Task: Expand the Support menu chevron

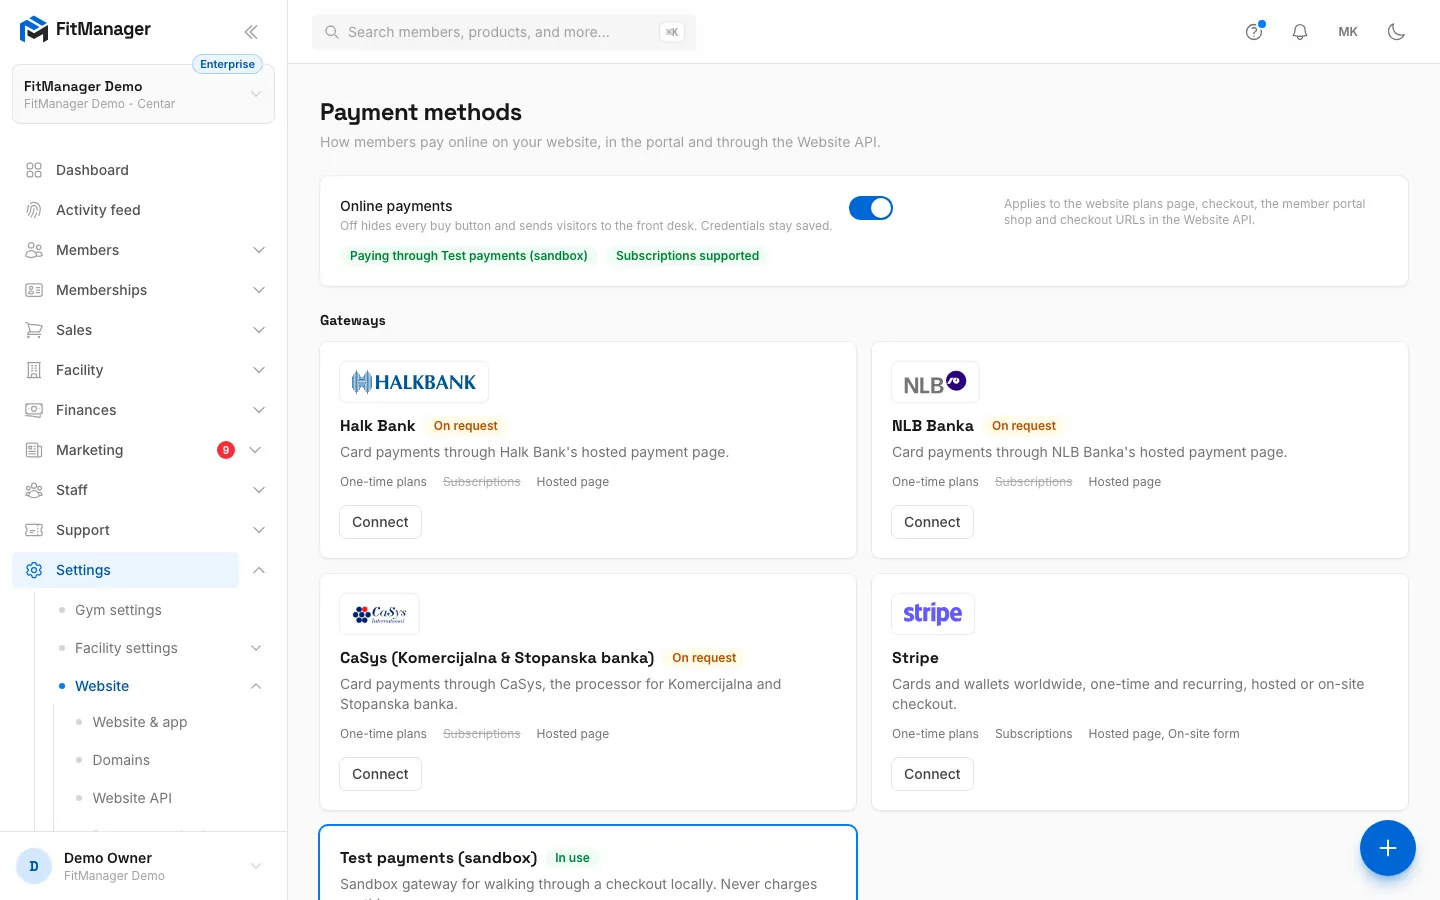Action: (259, 530)
